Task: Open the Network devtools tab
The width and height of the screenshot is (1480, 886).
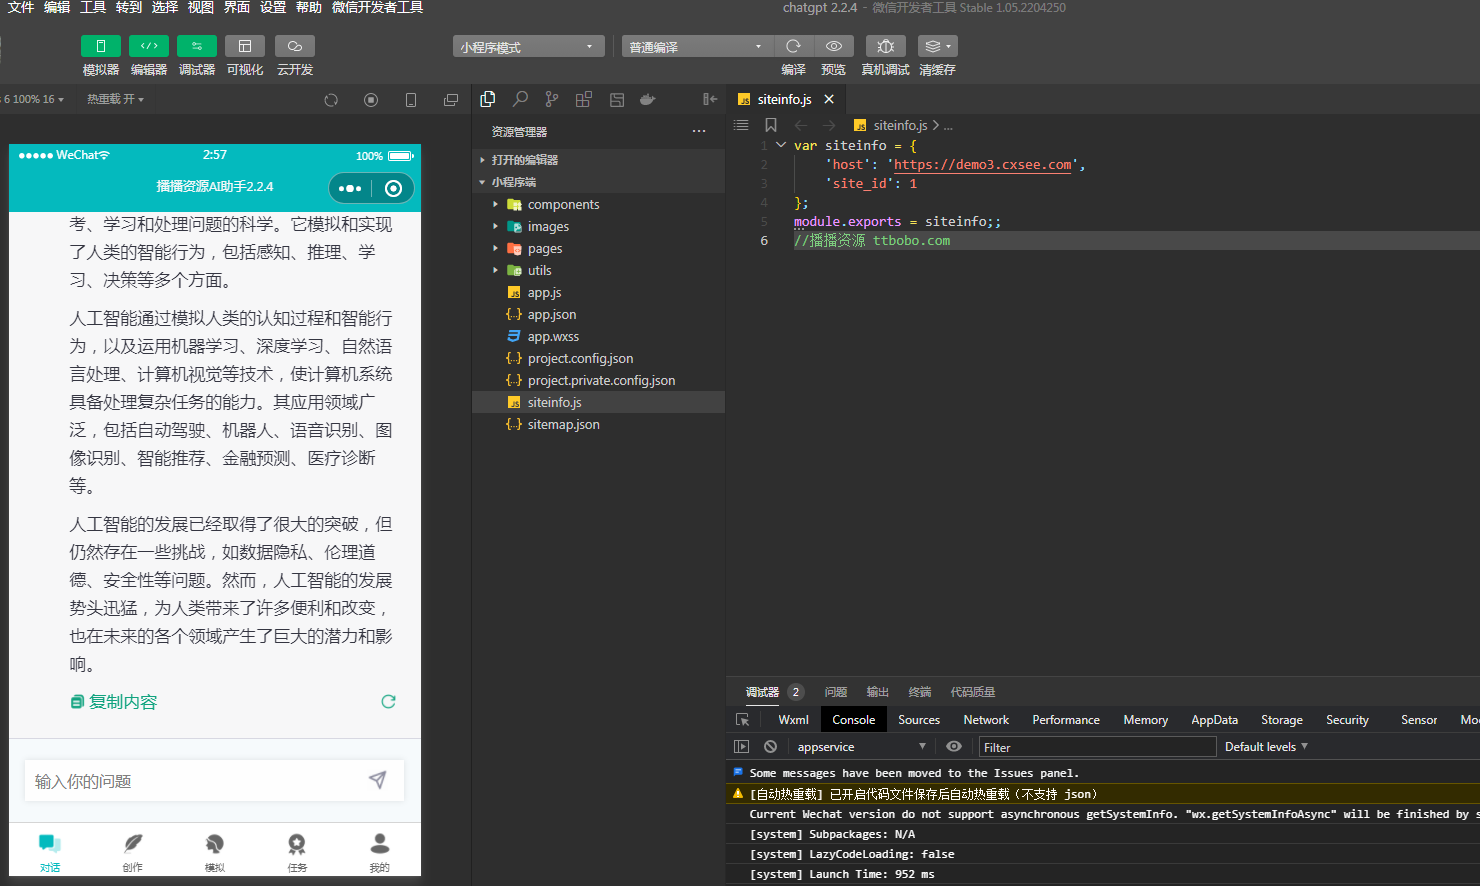Action: pyautogui.click(x=986, y=720)
